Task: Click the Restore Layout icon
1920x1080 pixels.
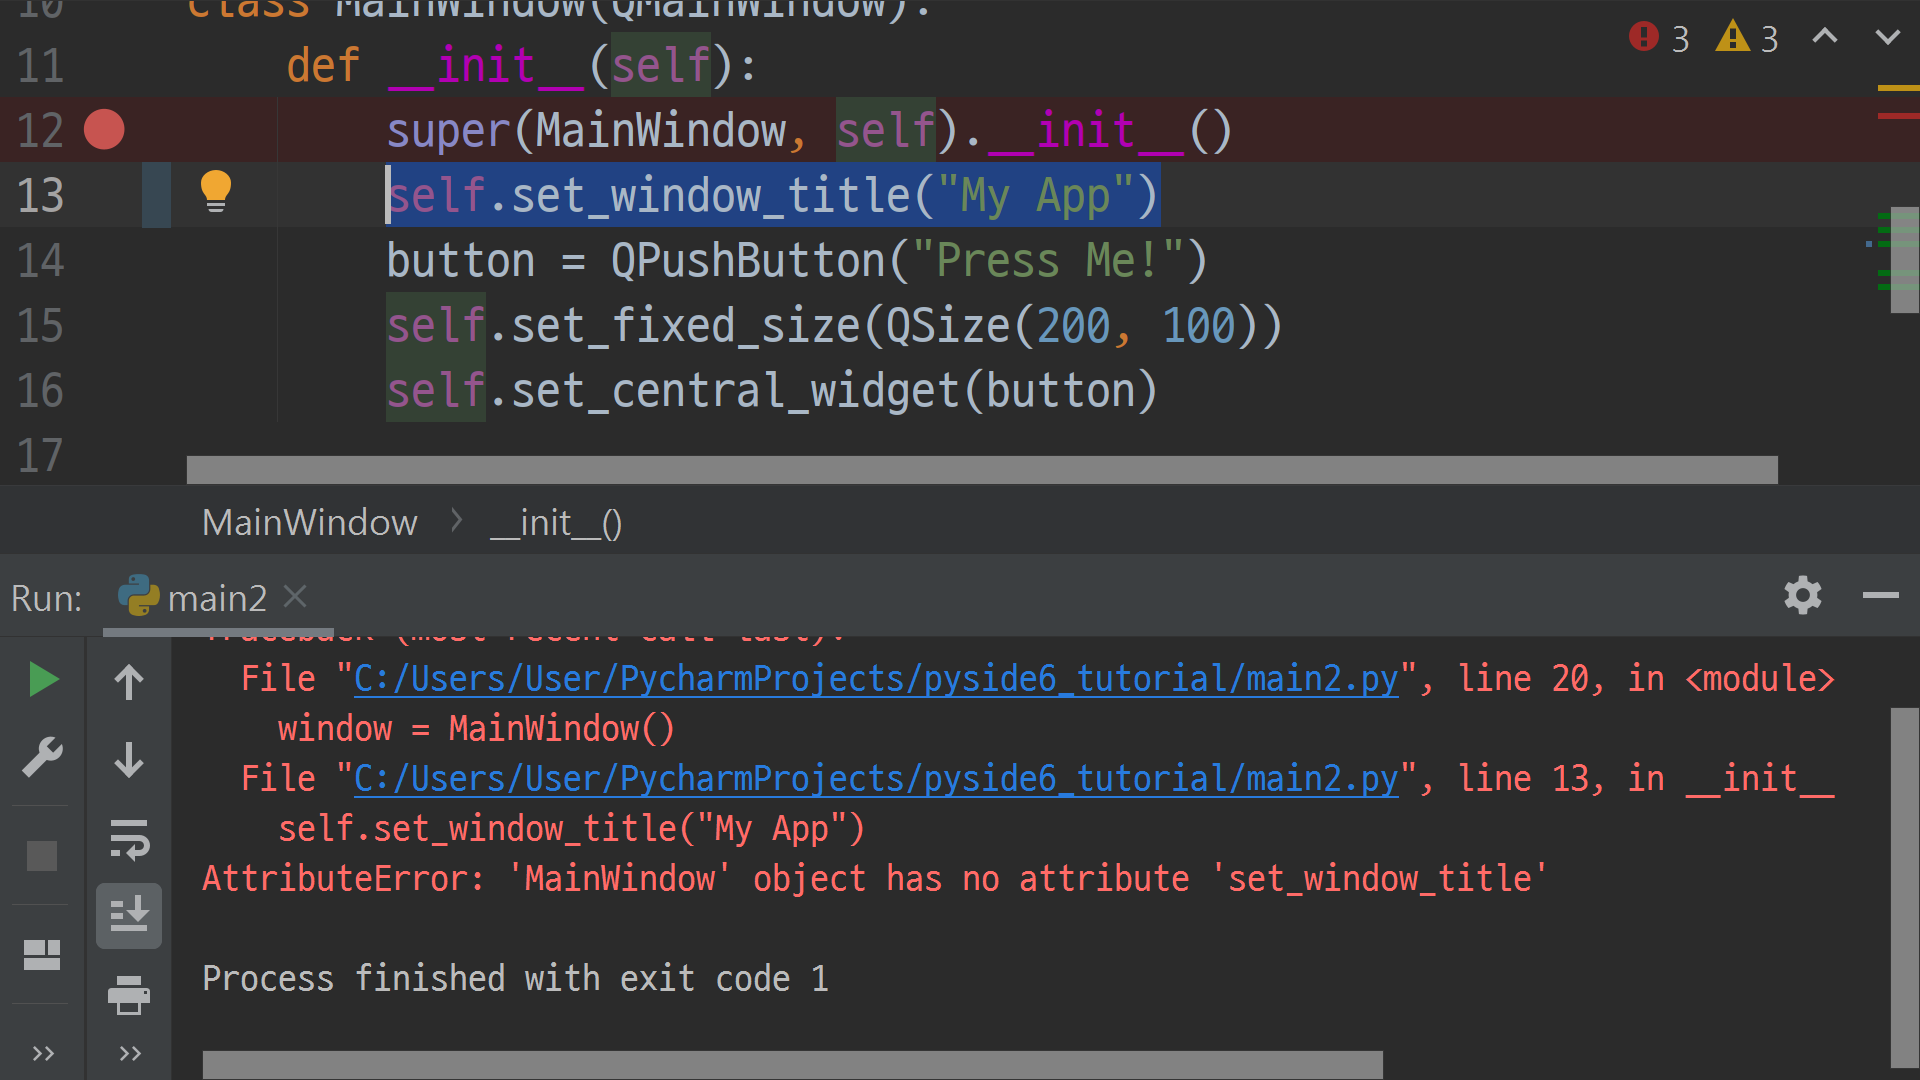Action: (42, 955)
